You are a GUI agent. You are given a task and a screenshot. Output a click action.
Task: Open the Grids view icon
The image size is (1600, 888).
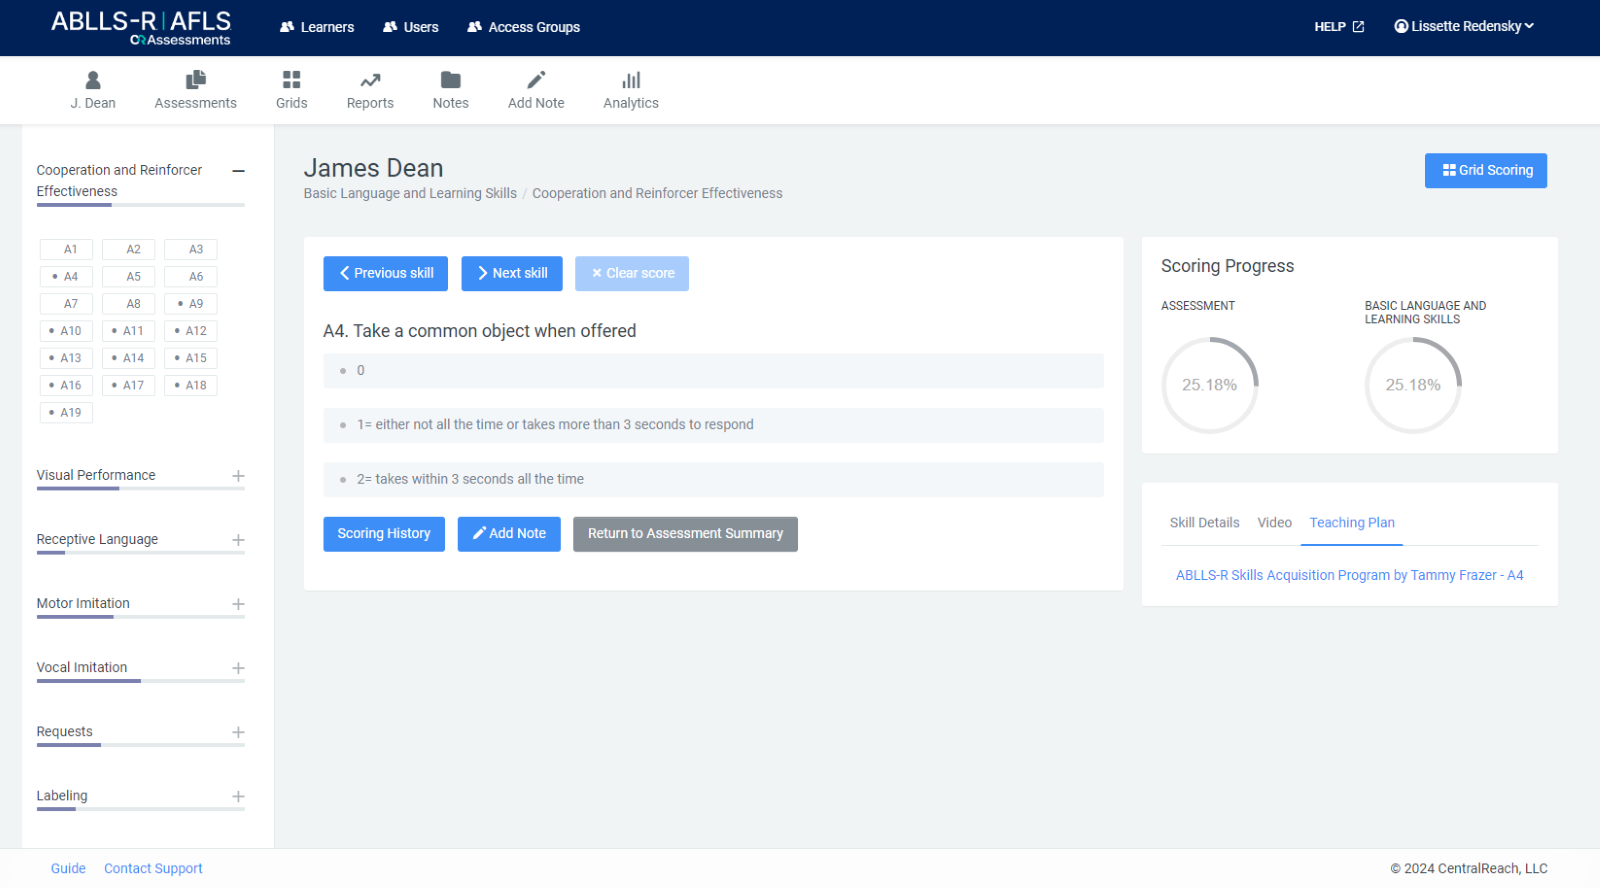point(291,80)
